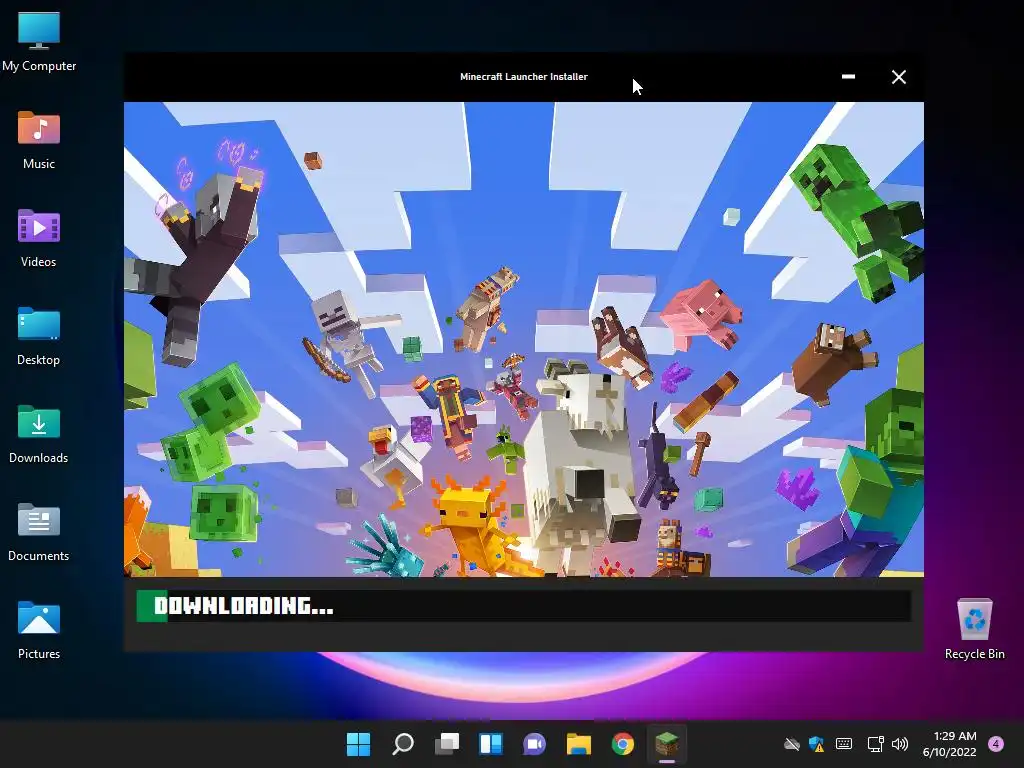Open File Explorer from the taskbar
The height and width of the screenshot is (768, 1024).
(579, 744)
